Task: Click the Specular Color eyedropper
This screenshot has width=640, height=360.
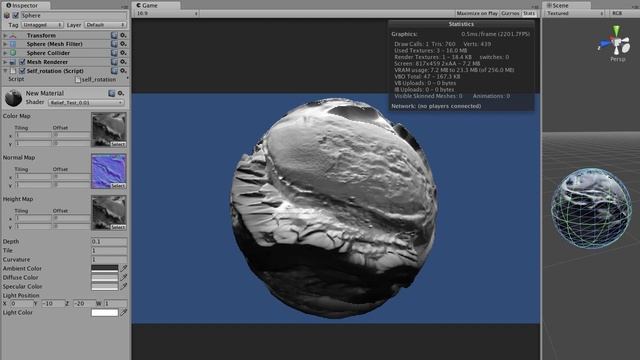Action: pyautogui.click(x=124, y=286)
